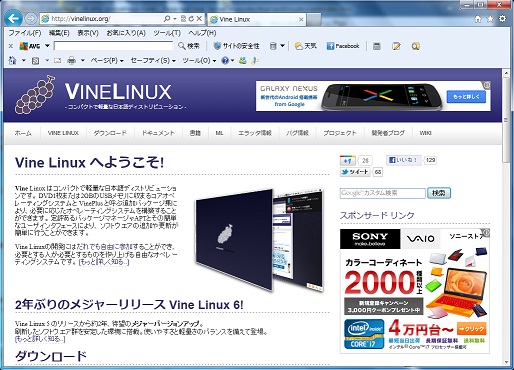Open the ページ(P) dropdown

107,61
